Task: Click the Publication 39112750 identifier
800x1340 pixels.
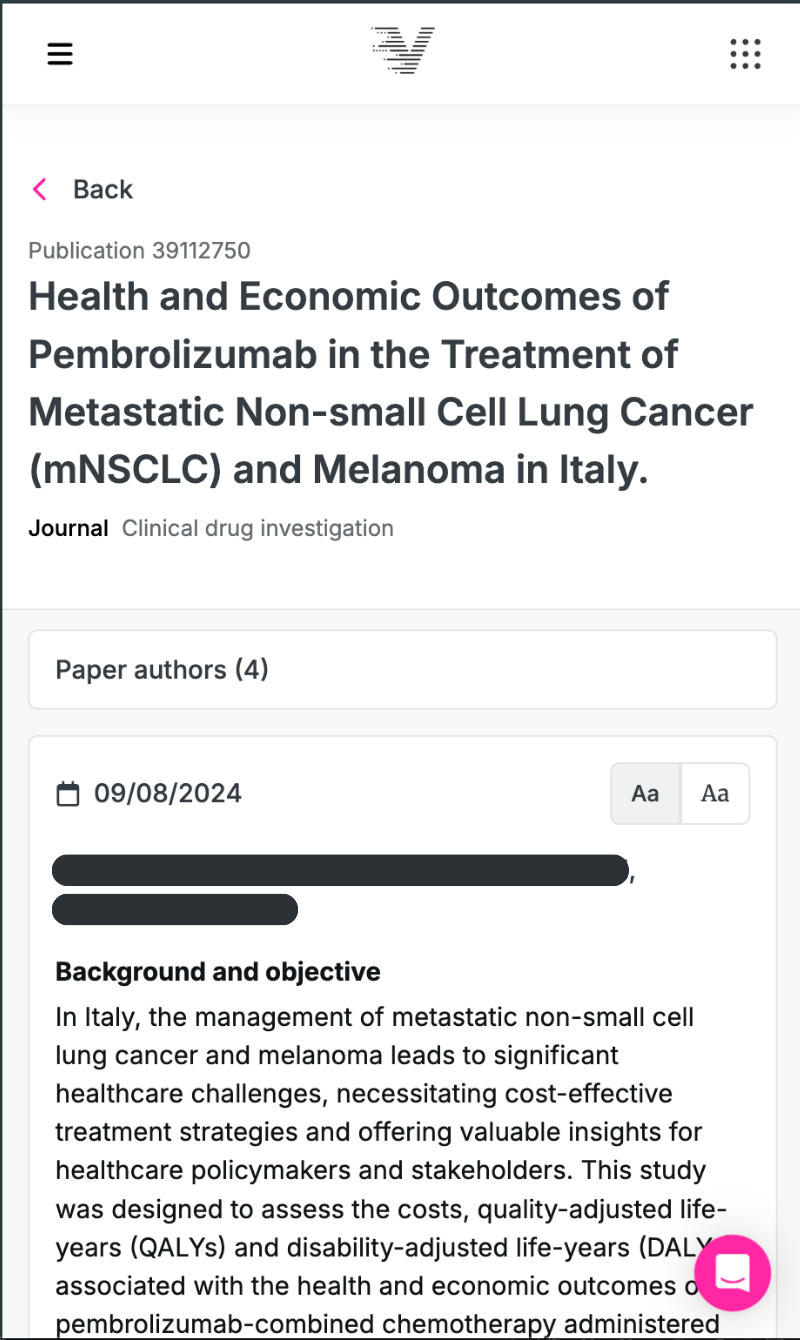Action: [139, 250]
